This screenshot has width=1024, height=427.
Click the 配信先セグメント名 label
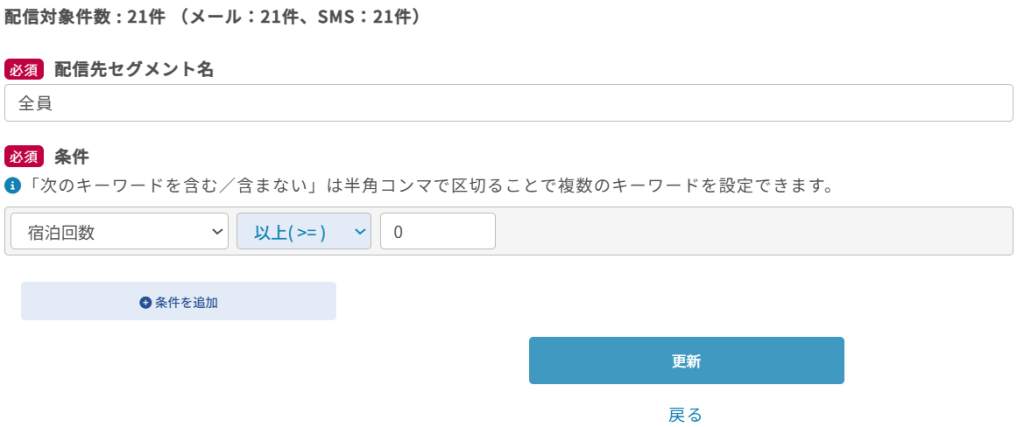coord(134,69)
